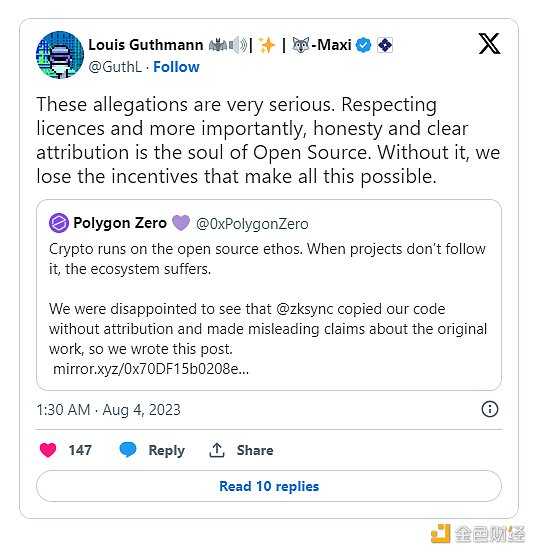Click the X logo icon

(x=489, y=43)
